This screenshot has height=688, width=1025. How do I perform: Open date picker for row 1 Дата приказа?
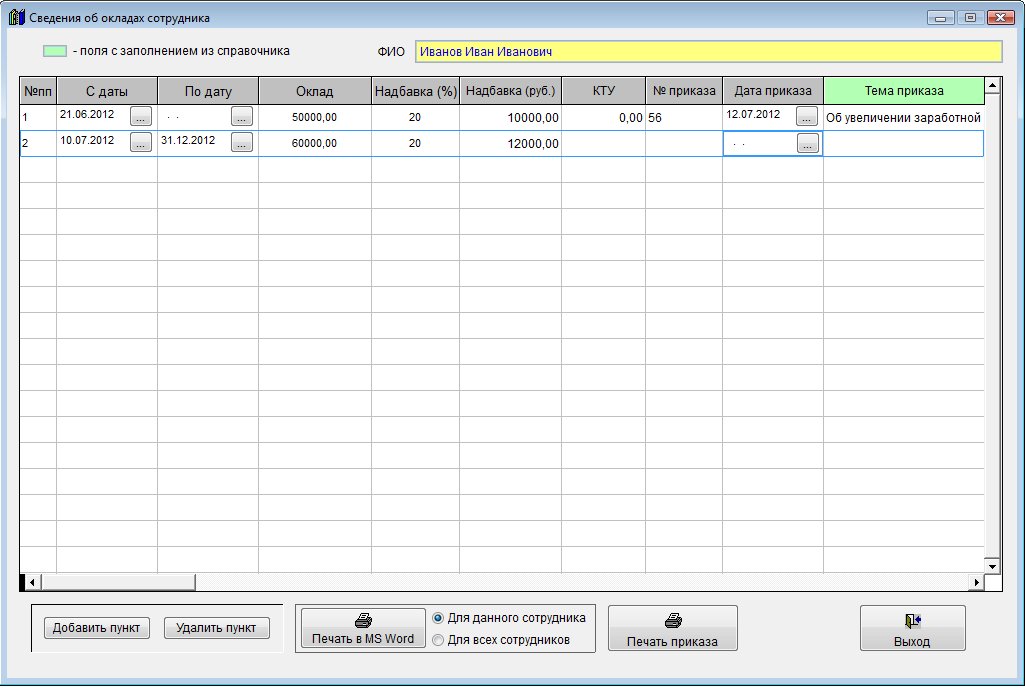click(807, 116)
